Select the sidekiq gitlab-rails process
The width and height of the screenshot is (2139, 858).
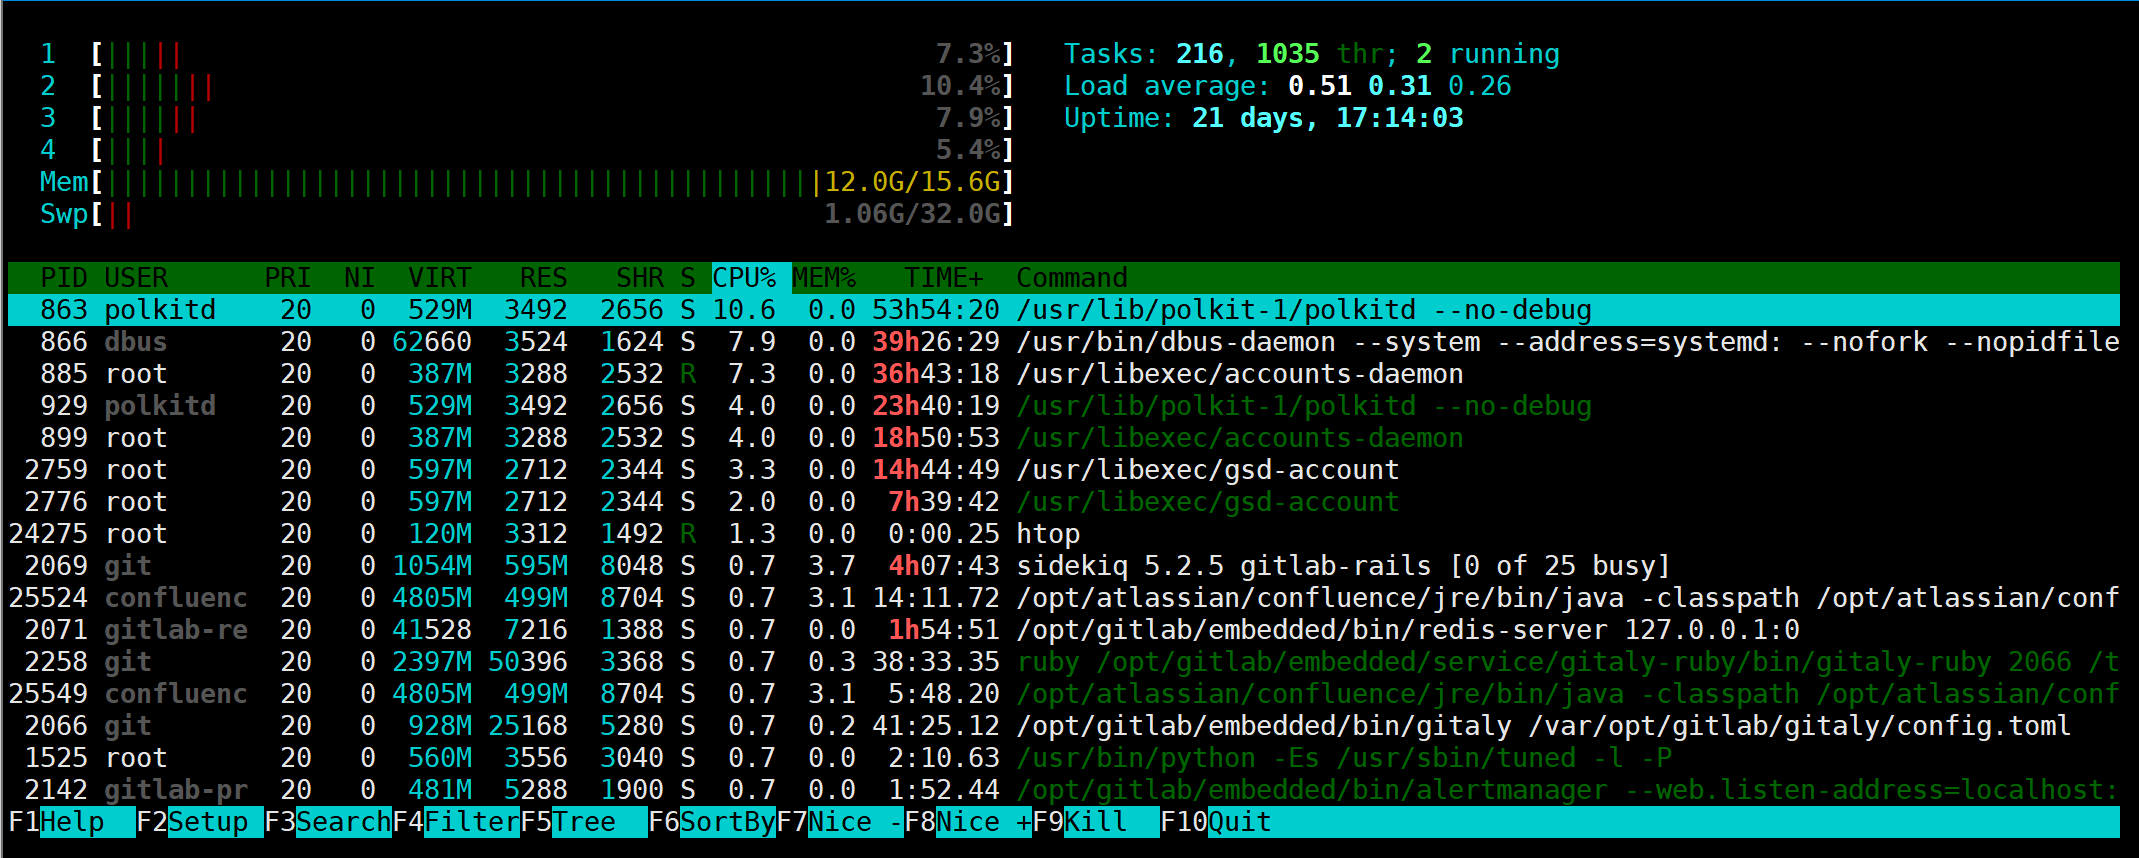(1064, 566)
